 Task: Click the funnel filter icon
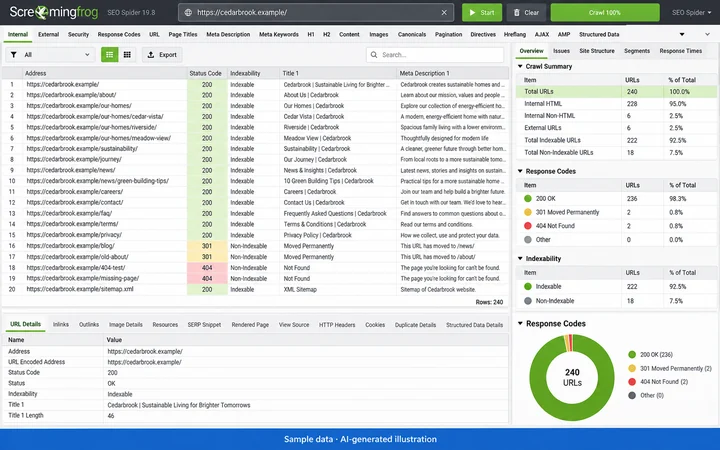[x=14, y=55]
